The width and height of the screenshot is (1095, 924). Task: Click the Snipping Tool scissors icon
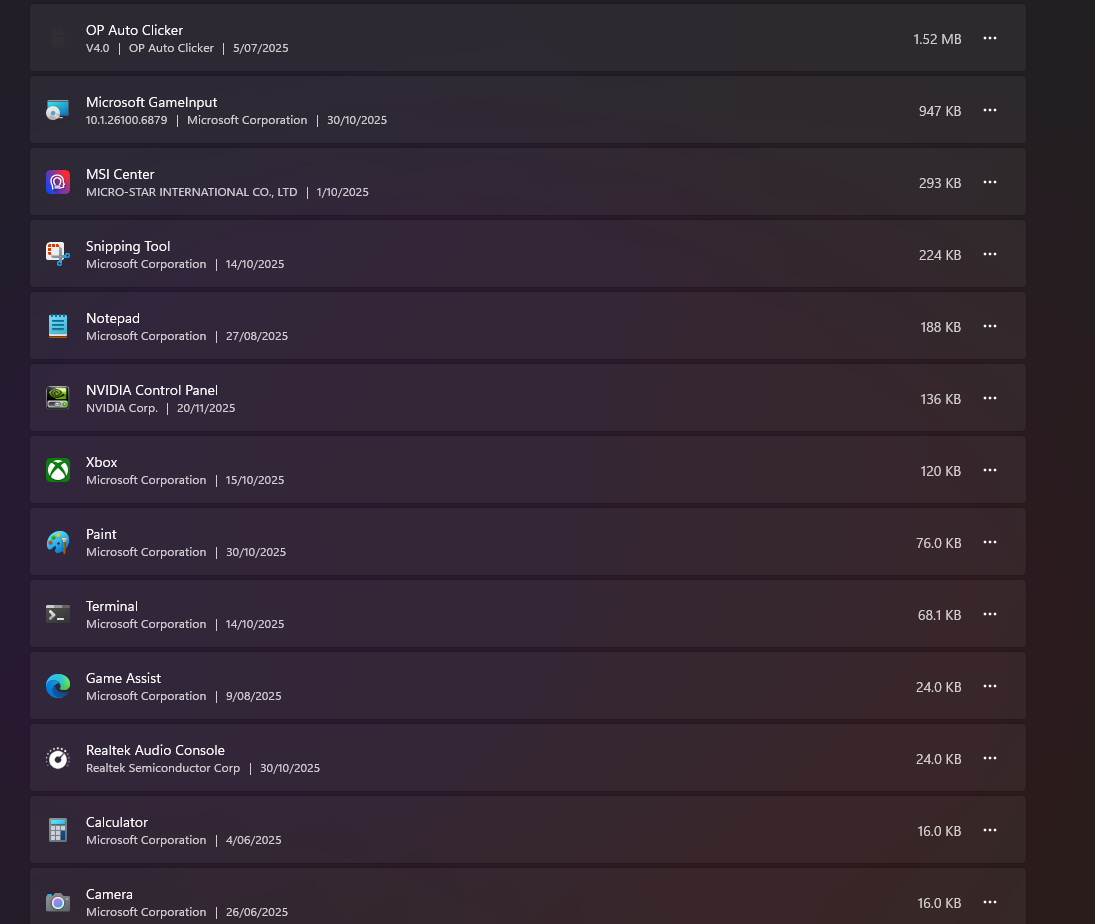58,254
